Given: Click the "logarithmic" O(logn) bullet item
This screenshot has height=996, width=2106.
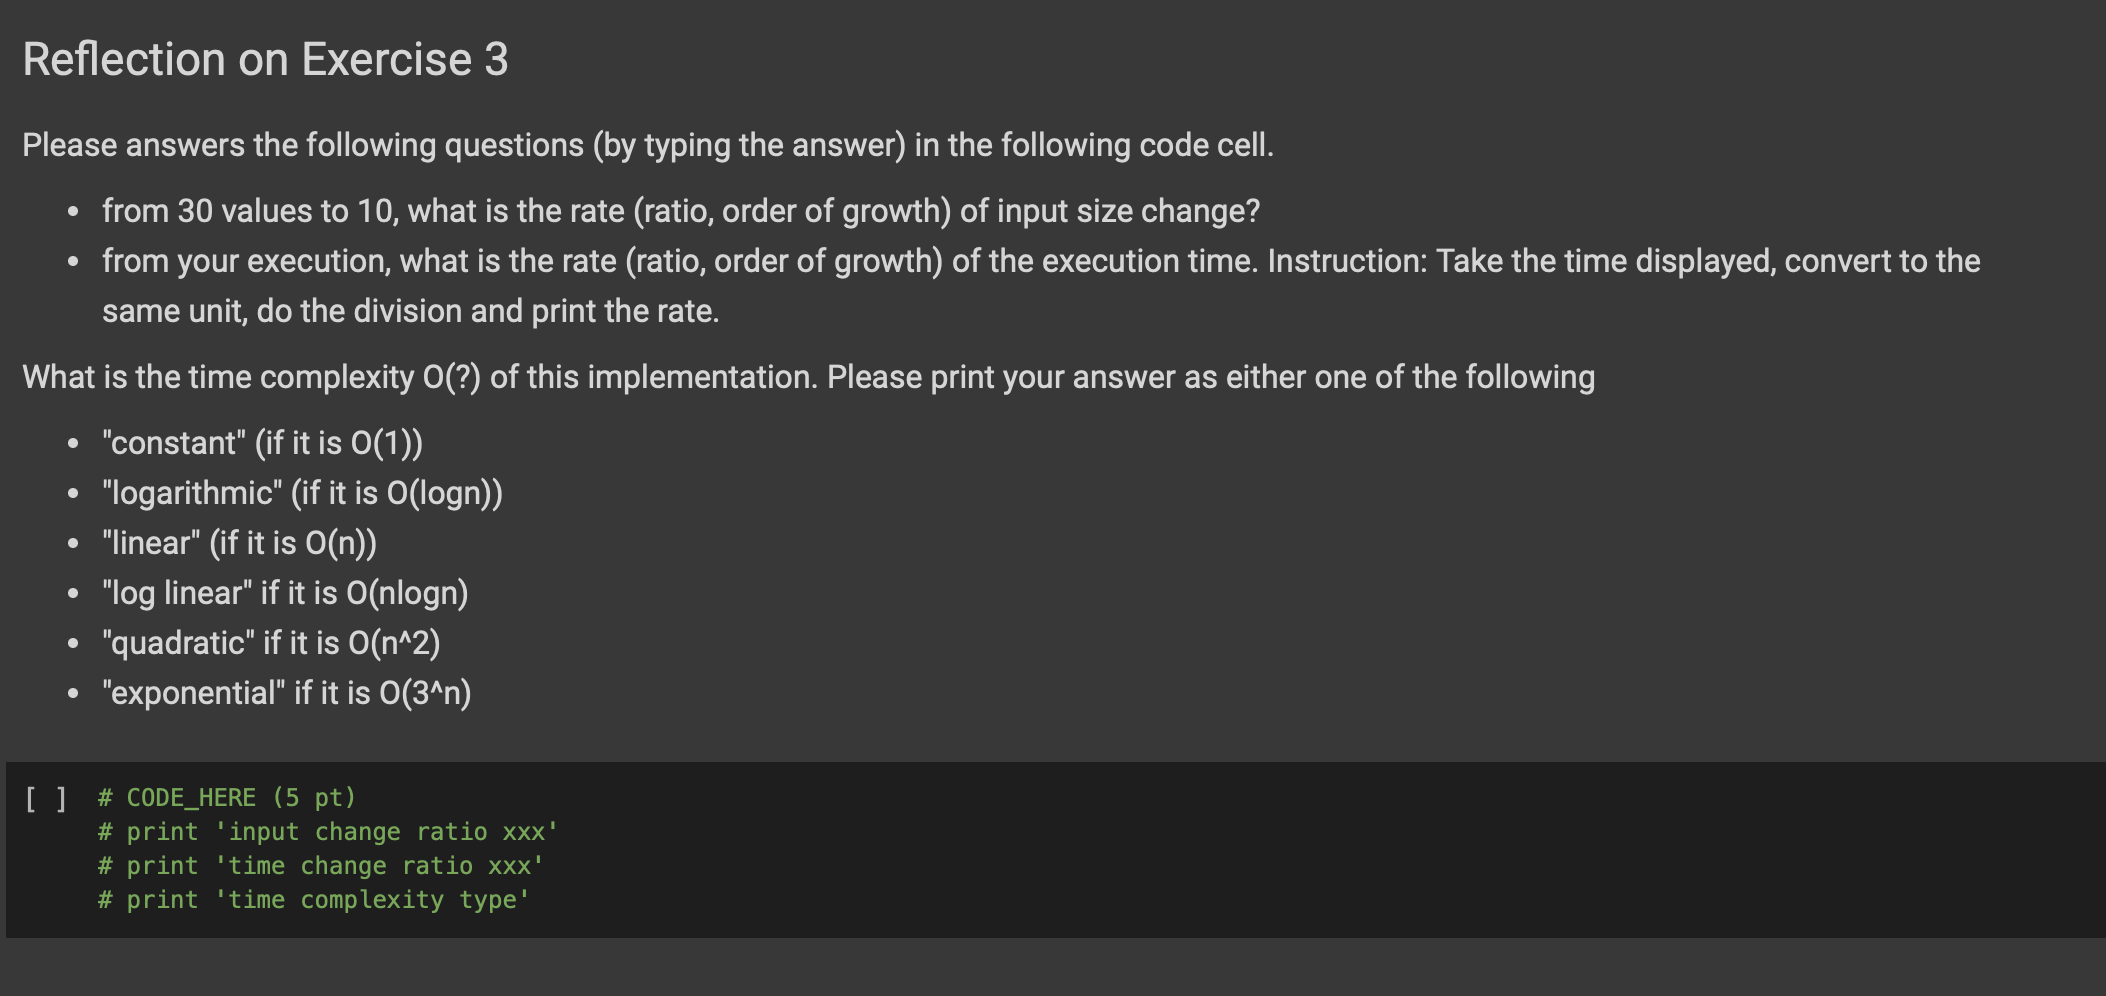Looking at the screenshot, I should (302, 493).
